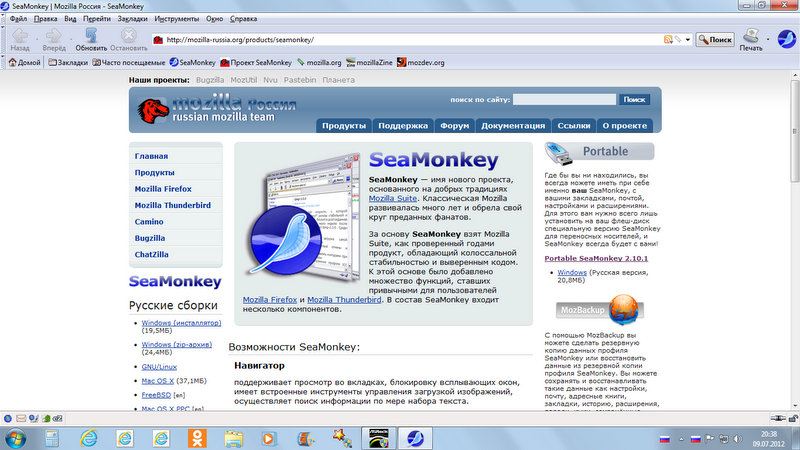Click the Остановить (Stop) toolbar button

pyautogui.click(x=129, y=40)
